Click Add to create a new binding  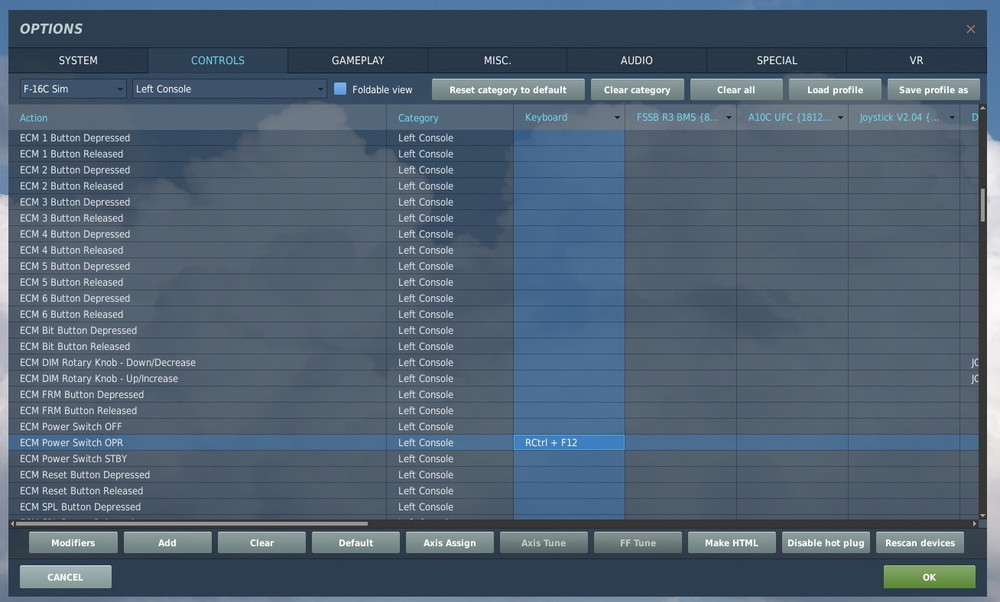[167, 542]
